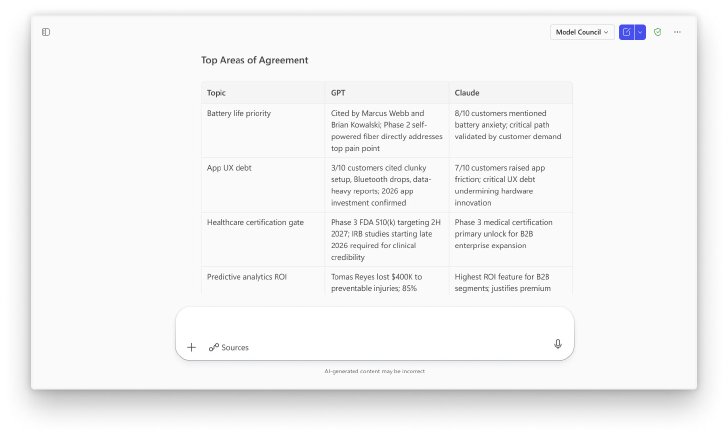Start a new chat with compose icon

click(626, 32)
